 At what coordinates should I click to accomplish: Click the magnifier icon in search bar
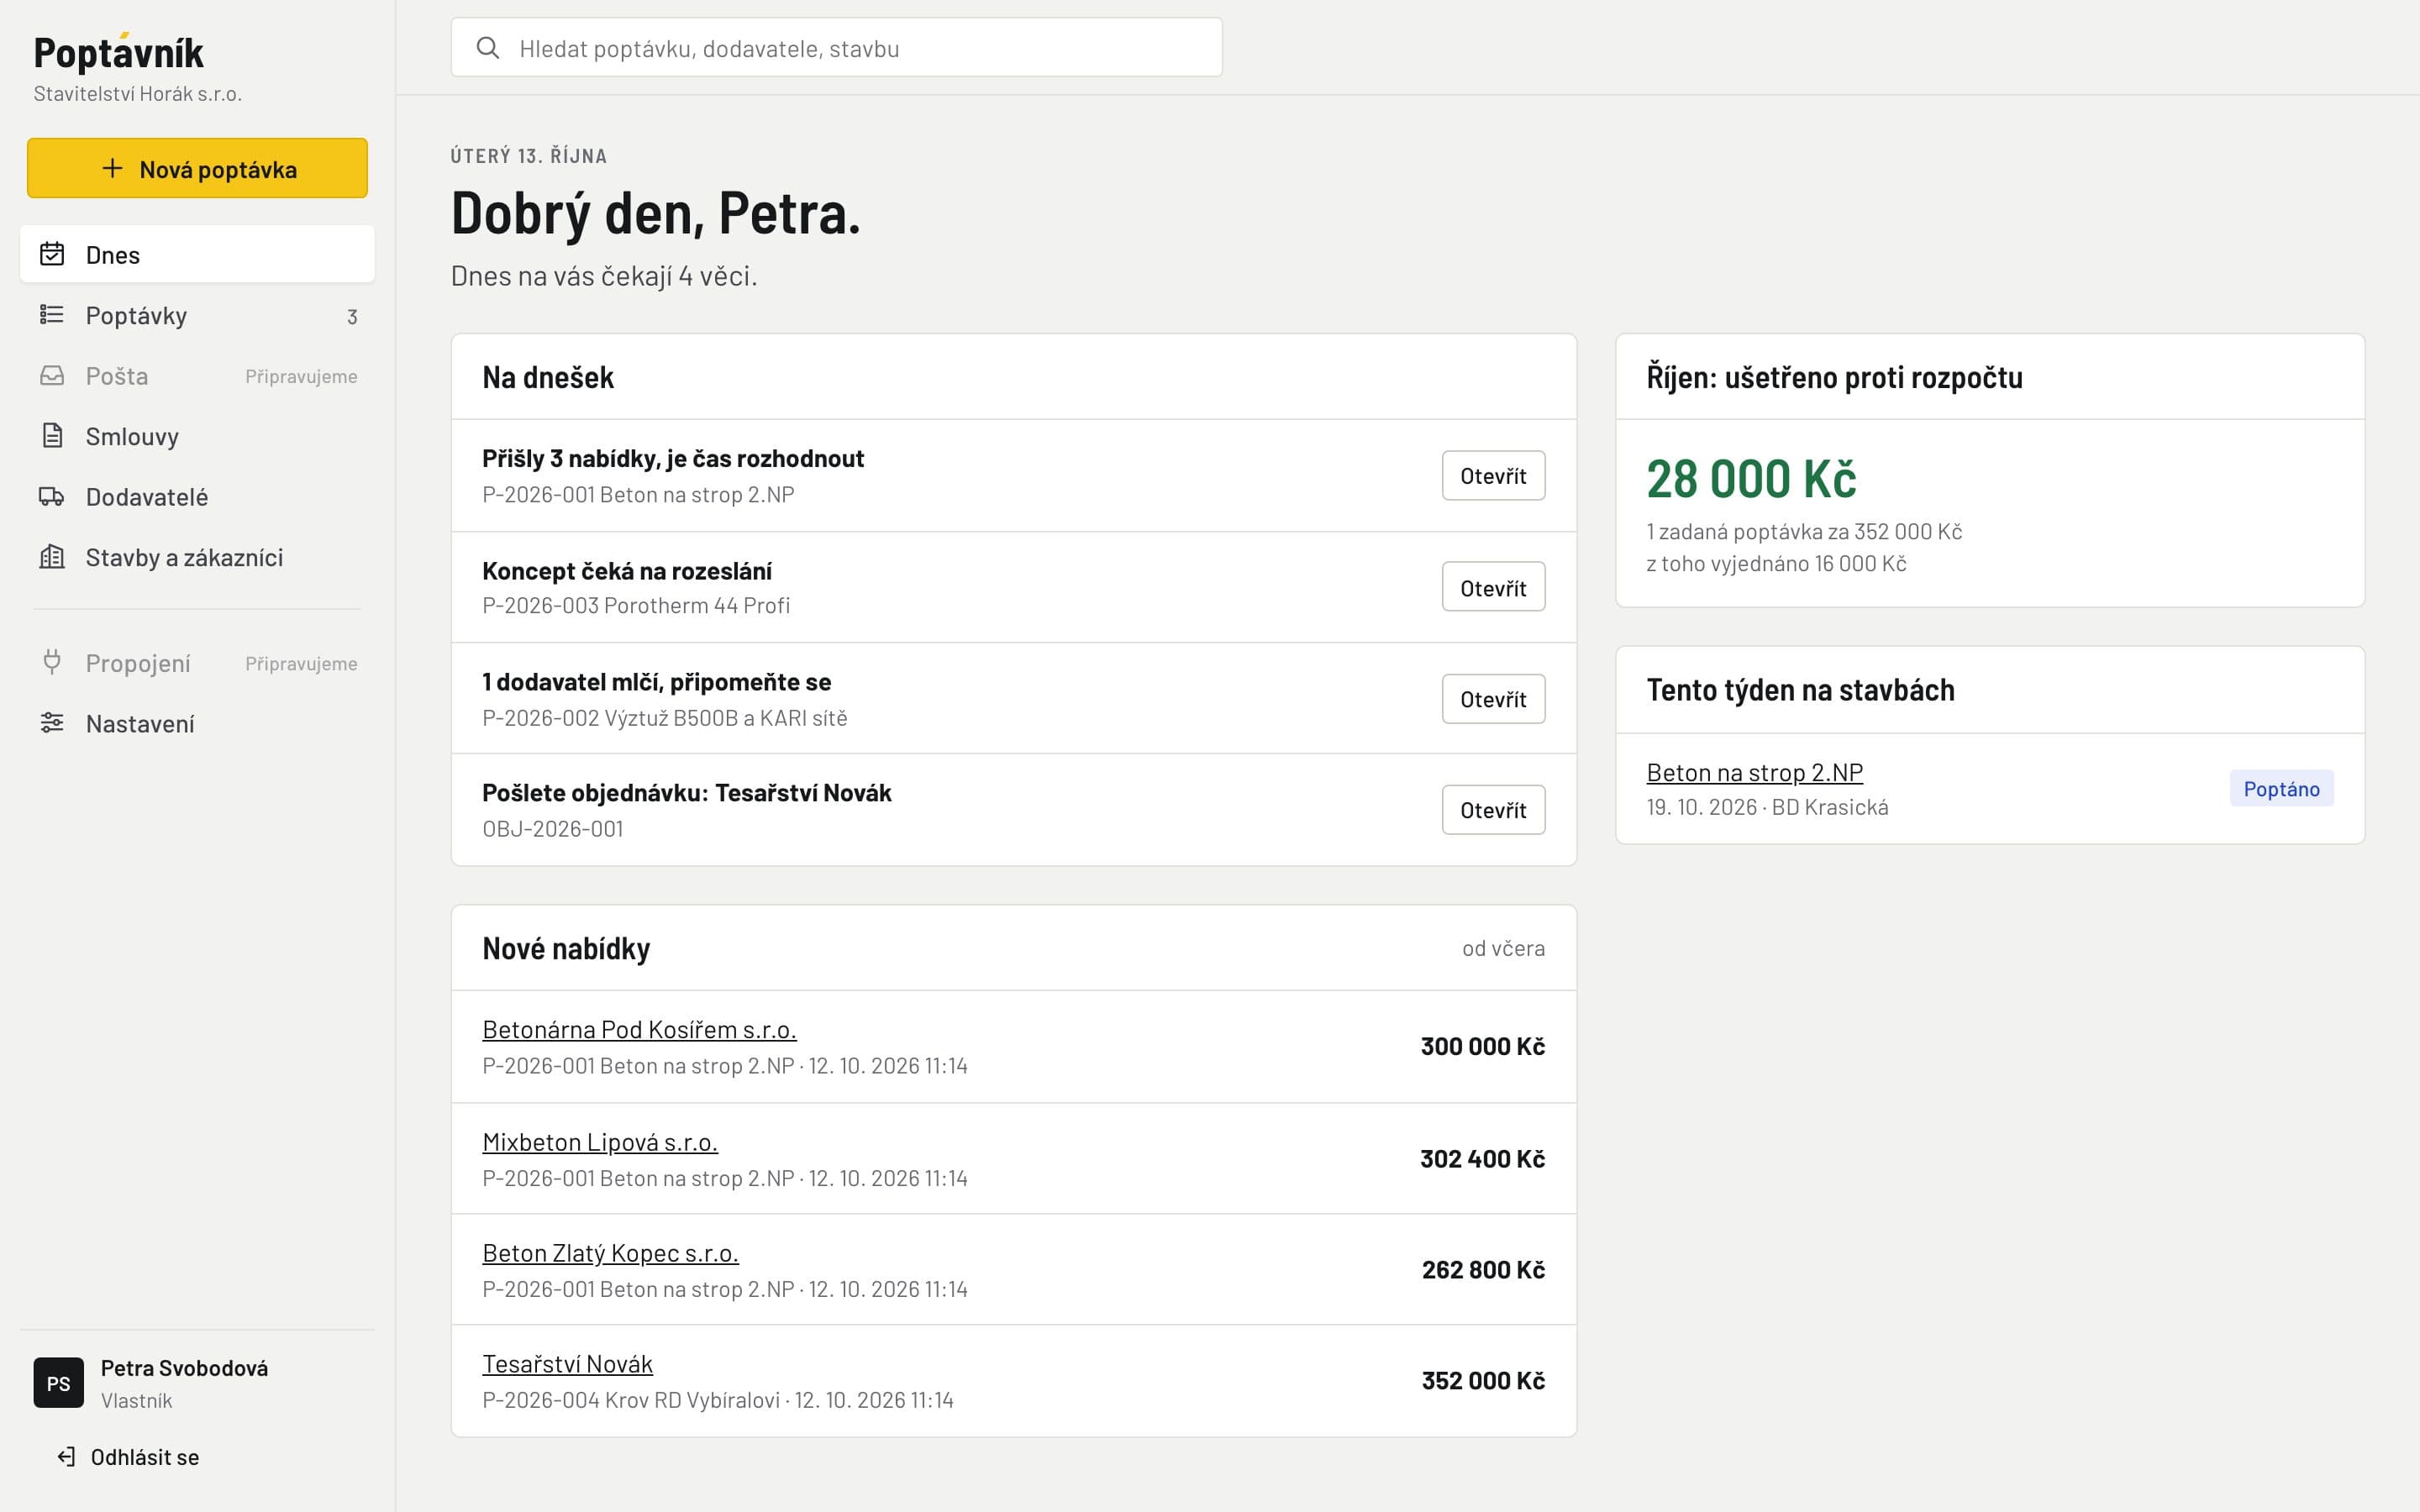pos(488,48)
